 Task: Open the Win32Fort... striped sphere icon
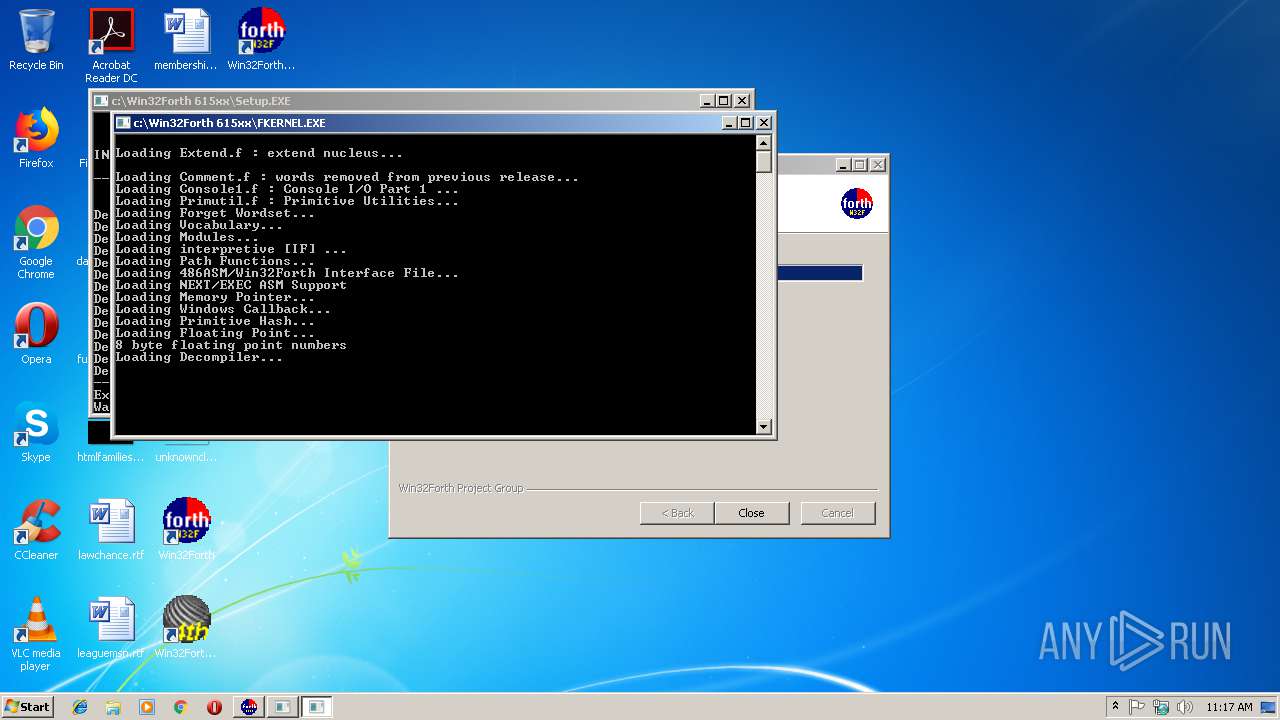[x=186, y=628]
